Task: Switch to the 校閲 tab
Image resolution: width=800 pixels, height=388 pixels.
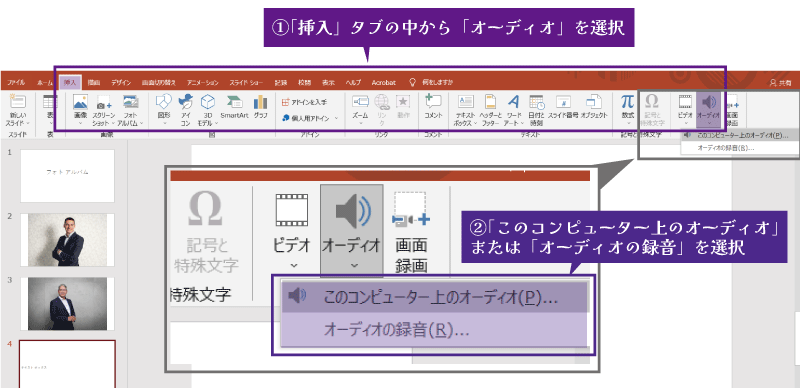Action: 305,82
